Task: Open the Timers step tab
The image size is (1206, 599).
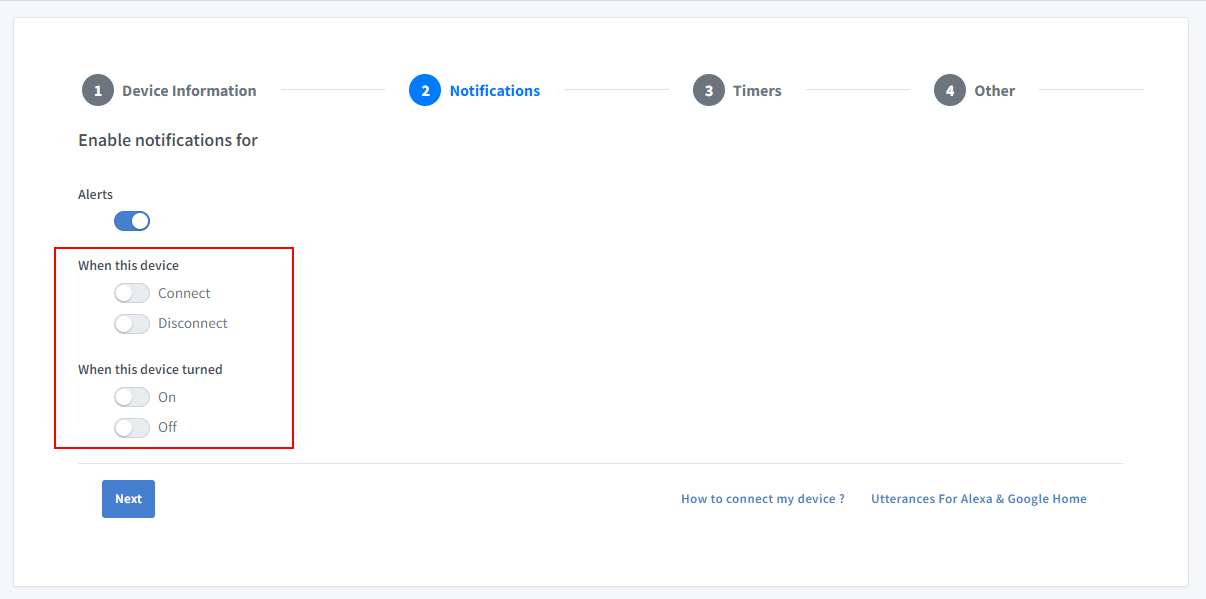Action: point(757,90)
